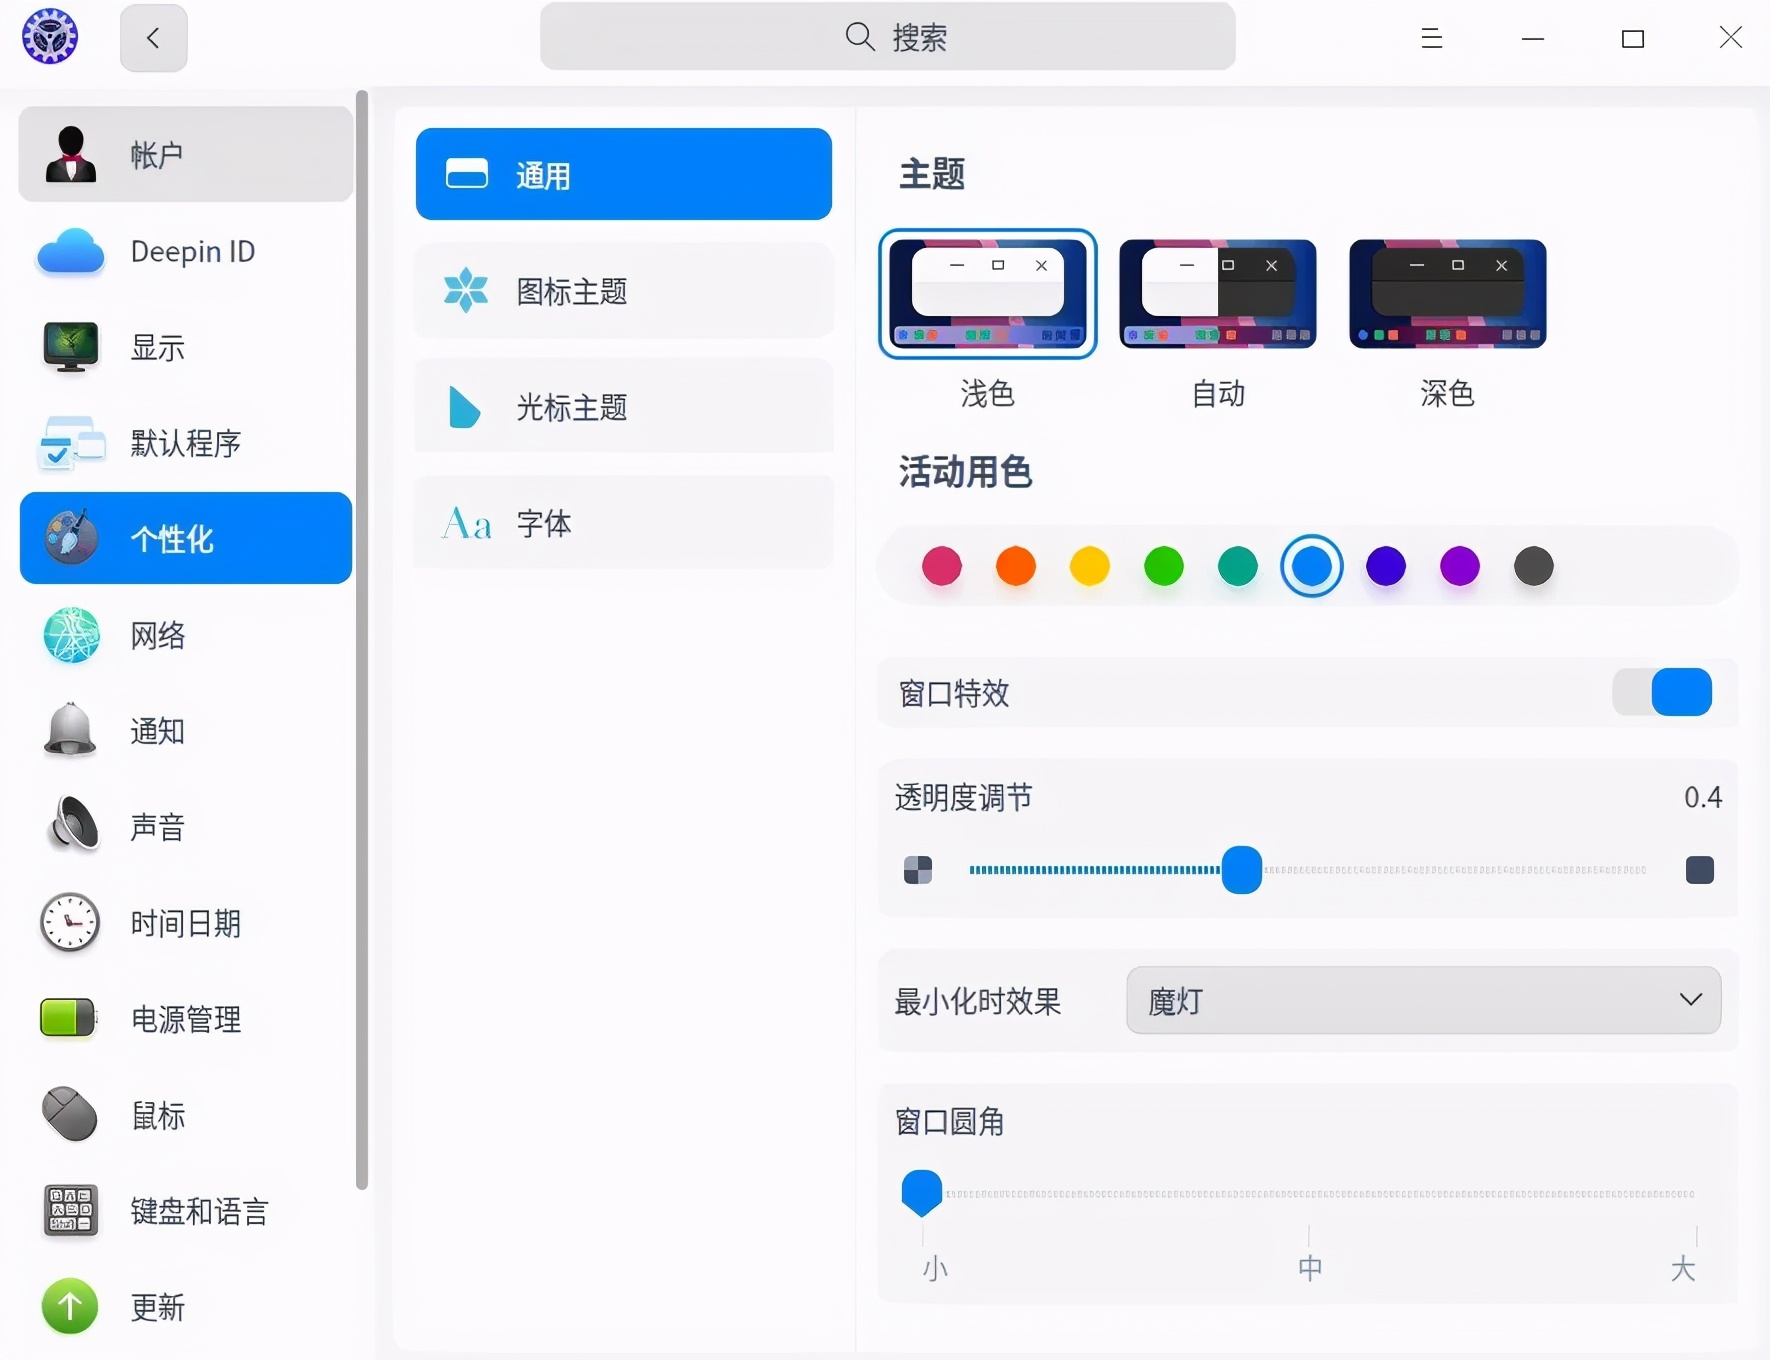
Task: Switch to the 字体 fonts section
Action: [x=622, y=522]
